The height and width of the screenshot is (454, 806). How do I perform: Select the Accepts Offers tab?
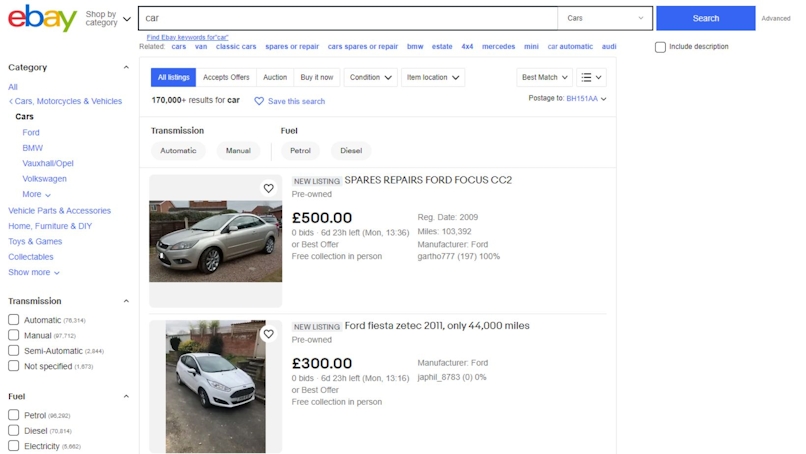point(226,77)
